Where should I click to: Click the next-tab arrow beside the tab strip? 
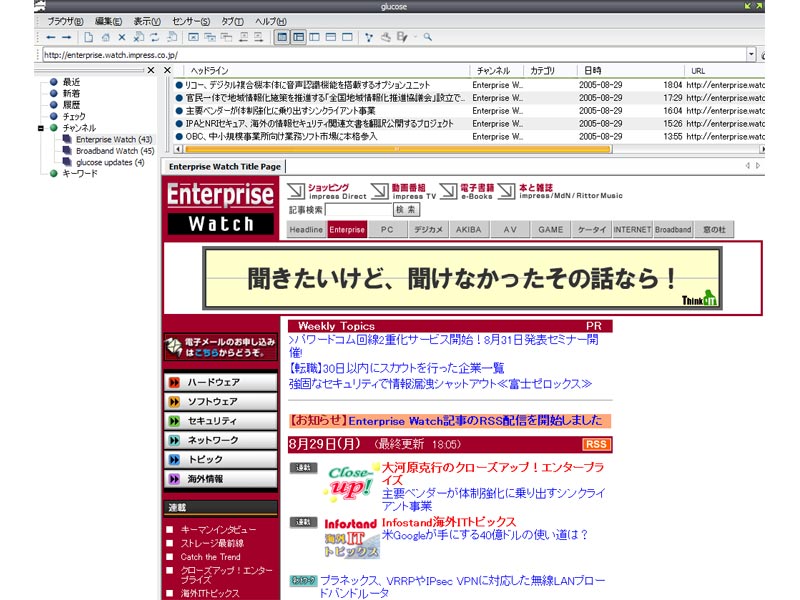(758, 166)
